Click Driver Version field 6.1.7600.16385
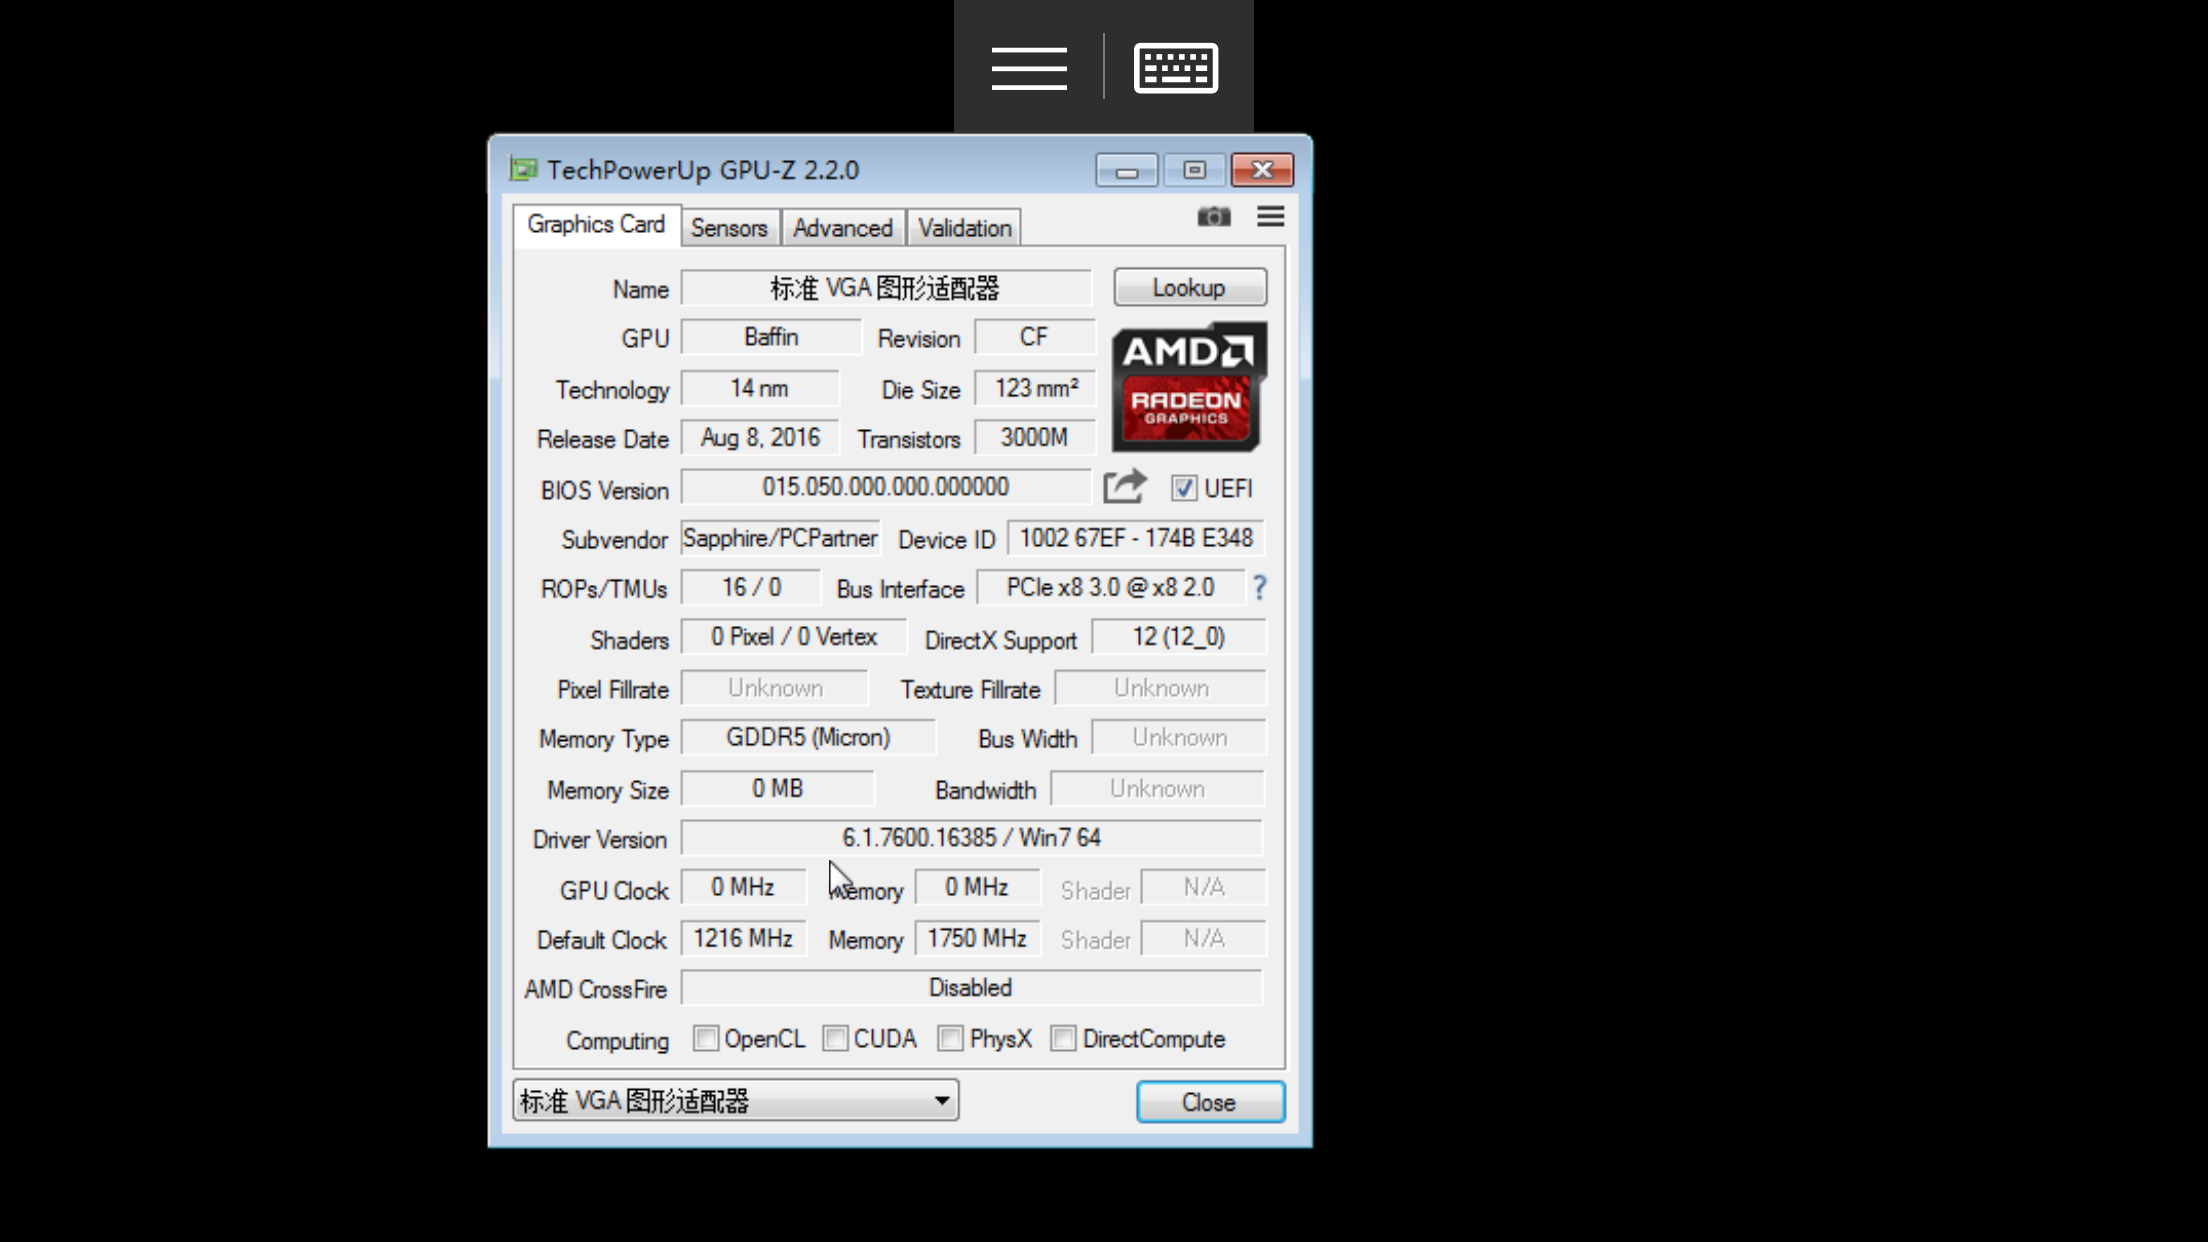Screen dimensions: 2208x1242 pos(972,838)
